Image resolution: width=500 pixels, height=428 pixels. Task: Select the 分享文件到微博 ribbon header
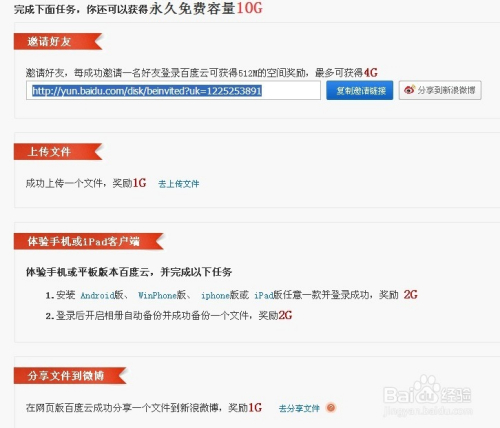pyautogui.click(x=70, y=376)
